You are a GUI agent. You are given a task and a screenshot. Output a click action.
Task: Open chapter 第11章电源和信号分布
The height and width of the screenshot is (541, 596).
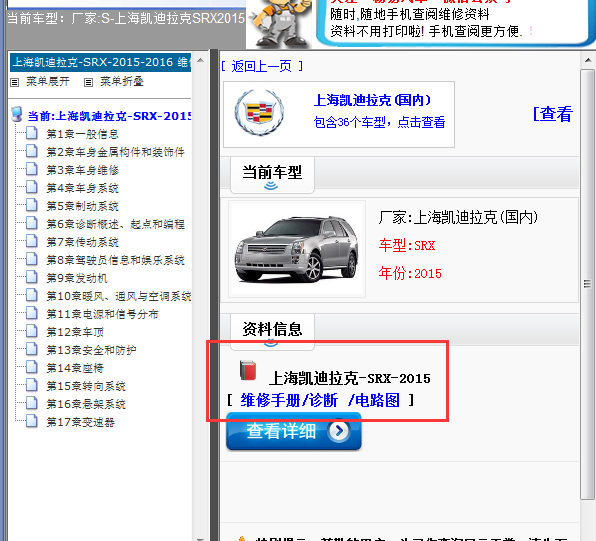(102, 314)
